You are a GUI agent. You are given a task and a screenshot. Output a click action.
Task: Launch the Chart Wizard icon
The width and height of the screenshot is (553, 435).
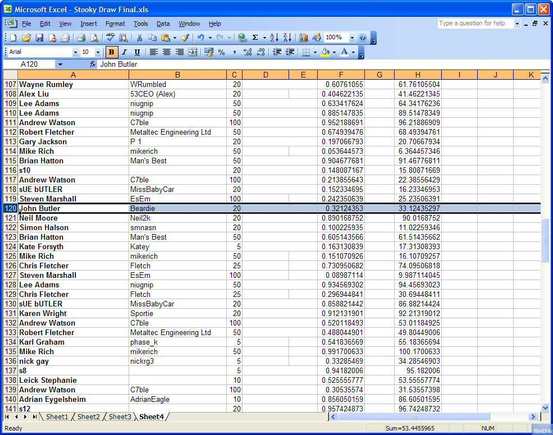(x=303, y=38)
